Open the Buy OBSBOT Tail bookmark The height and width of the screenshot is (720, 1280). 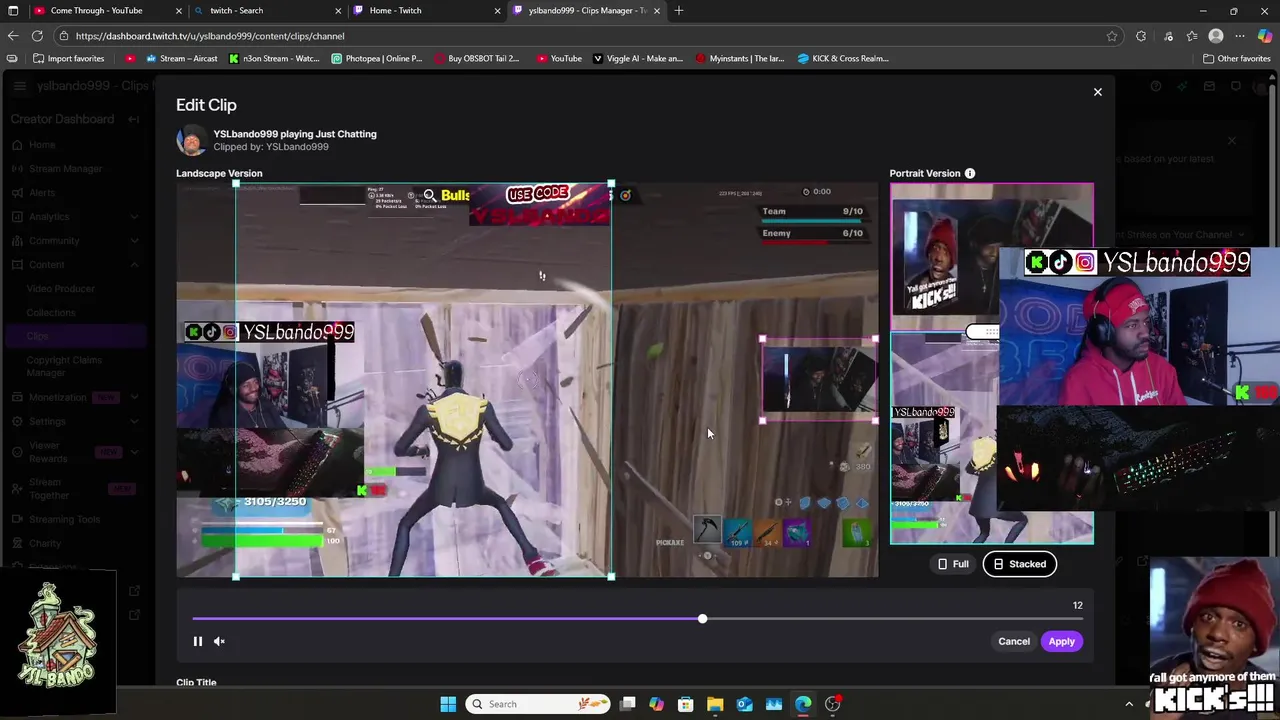pos(476,58)
